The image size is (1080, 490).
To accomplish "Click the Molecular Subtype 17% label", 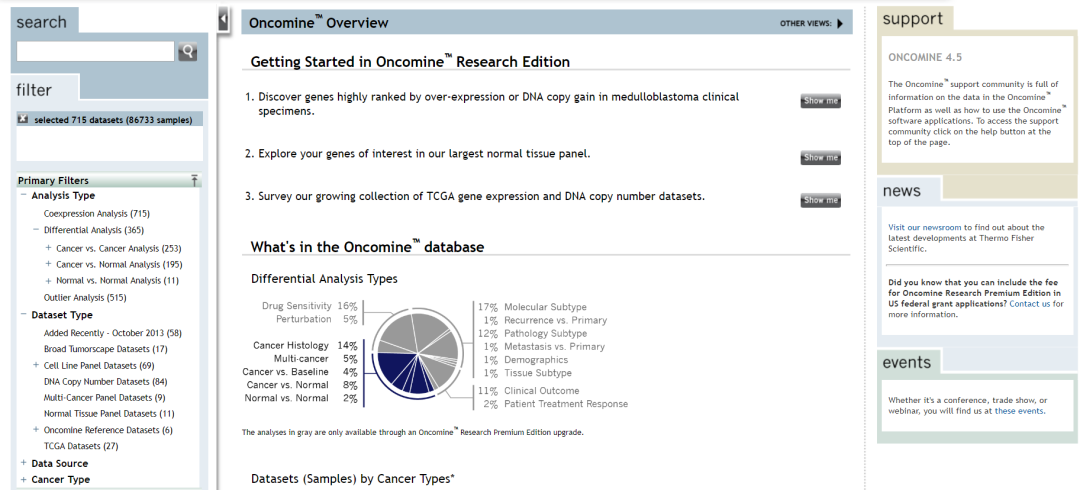I will click(532, 307).
